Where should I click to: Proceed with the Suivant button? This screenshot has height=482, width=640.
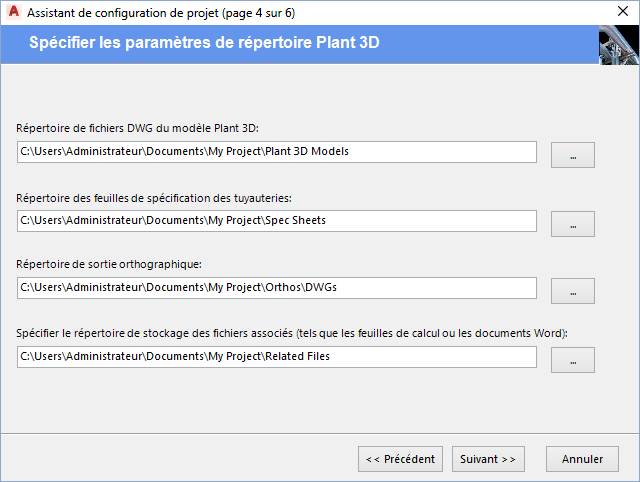coord(488,459)
